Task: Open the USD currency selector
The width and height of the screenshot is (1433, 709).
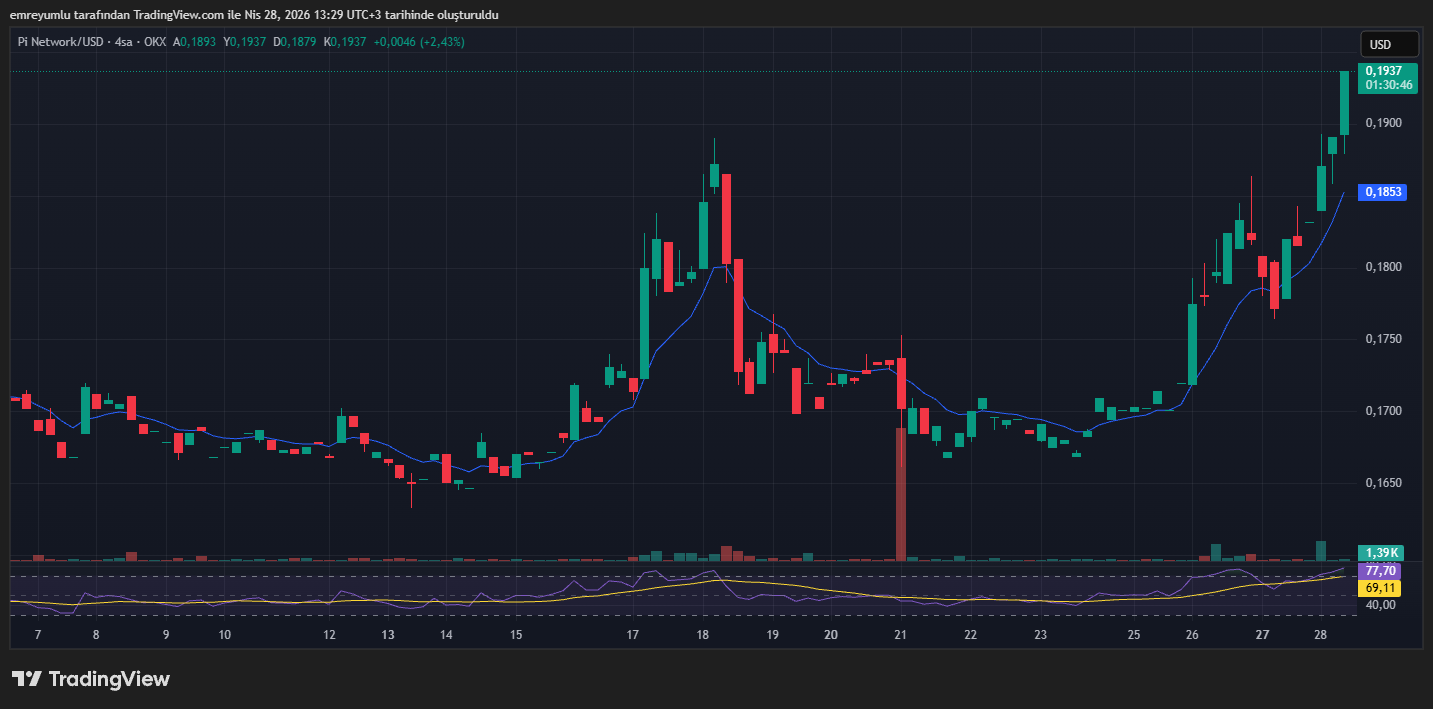Action: [1388, 43]
